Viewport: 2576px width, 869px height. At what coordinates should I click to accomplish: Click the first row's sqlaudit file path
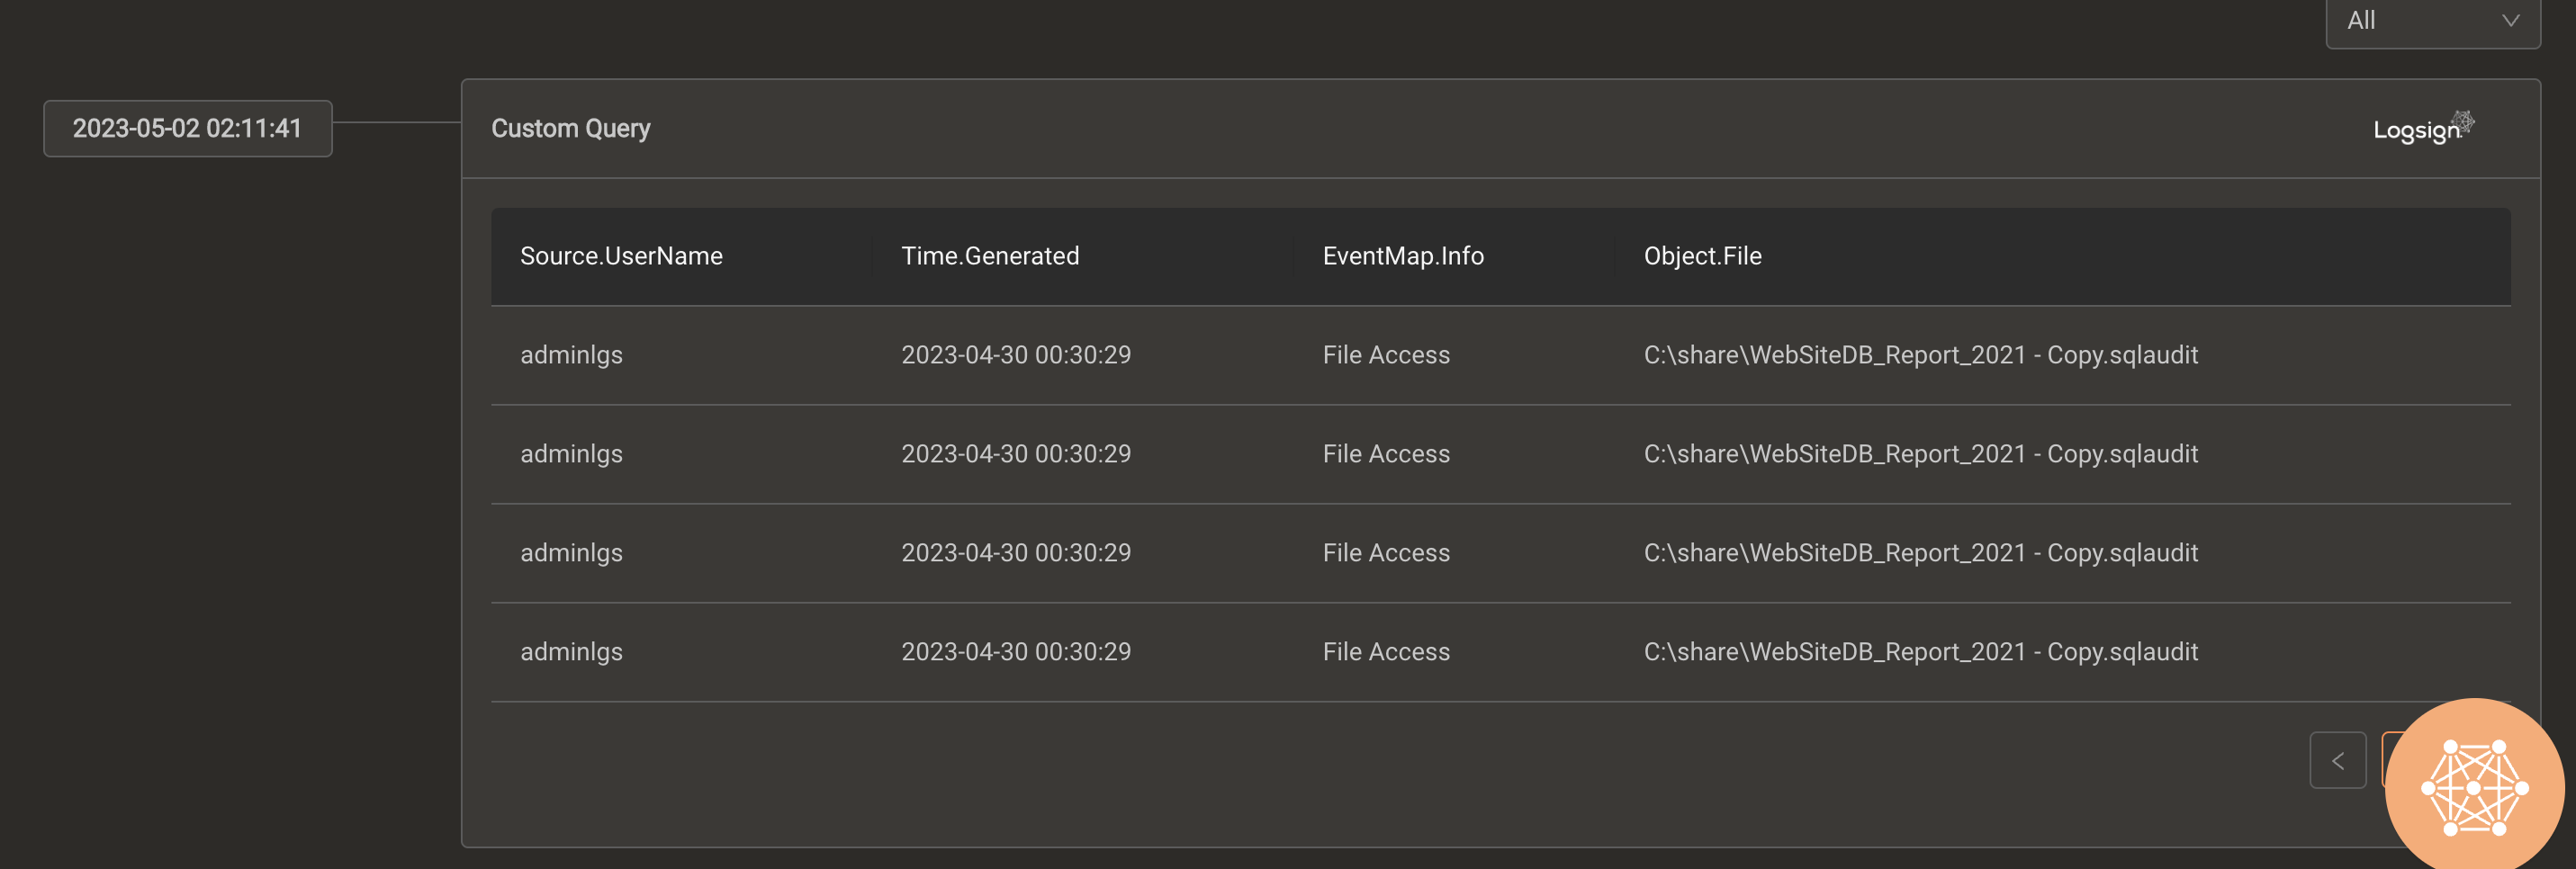pos(1920,355)
